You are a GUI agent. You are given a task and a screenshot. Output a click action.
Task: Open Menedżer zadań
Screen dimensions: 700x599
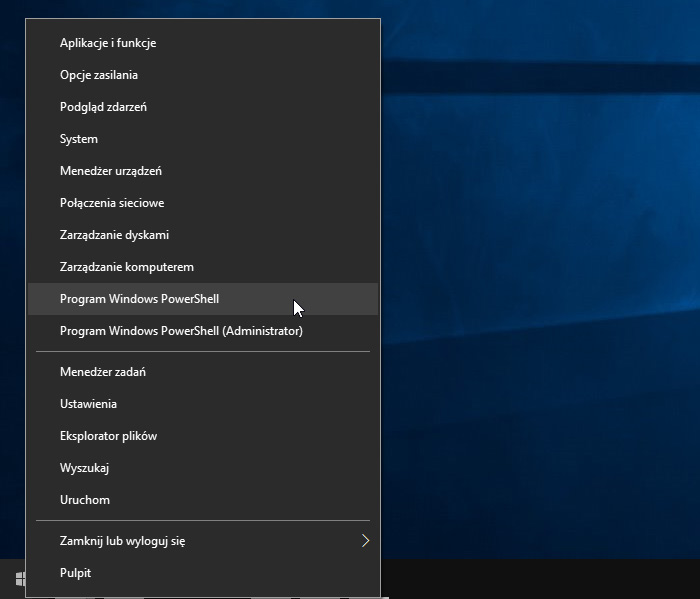[x=203, y=372]
